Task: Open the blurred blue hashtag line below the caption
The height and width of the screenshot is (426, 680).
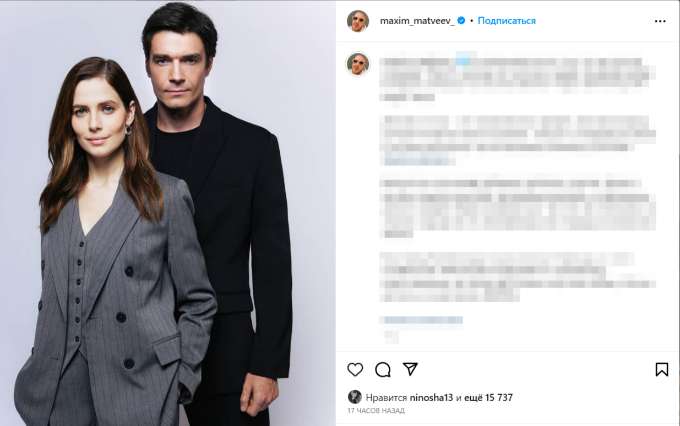Action: pos(422,320)
